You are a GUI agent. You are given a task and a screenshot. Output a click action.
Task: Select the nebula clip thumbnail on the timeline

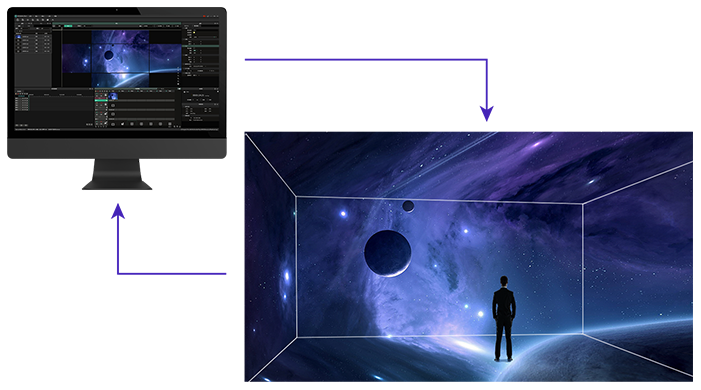(113, 96)
